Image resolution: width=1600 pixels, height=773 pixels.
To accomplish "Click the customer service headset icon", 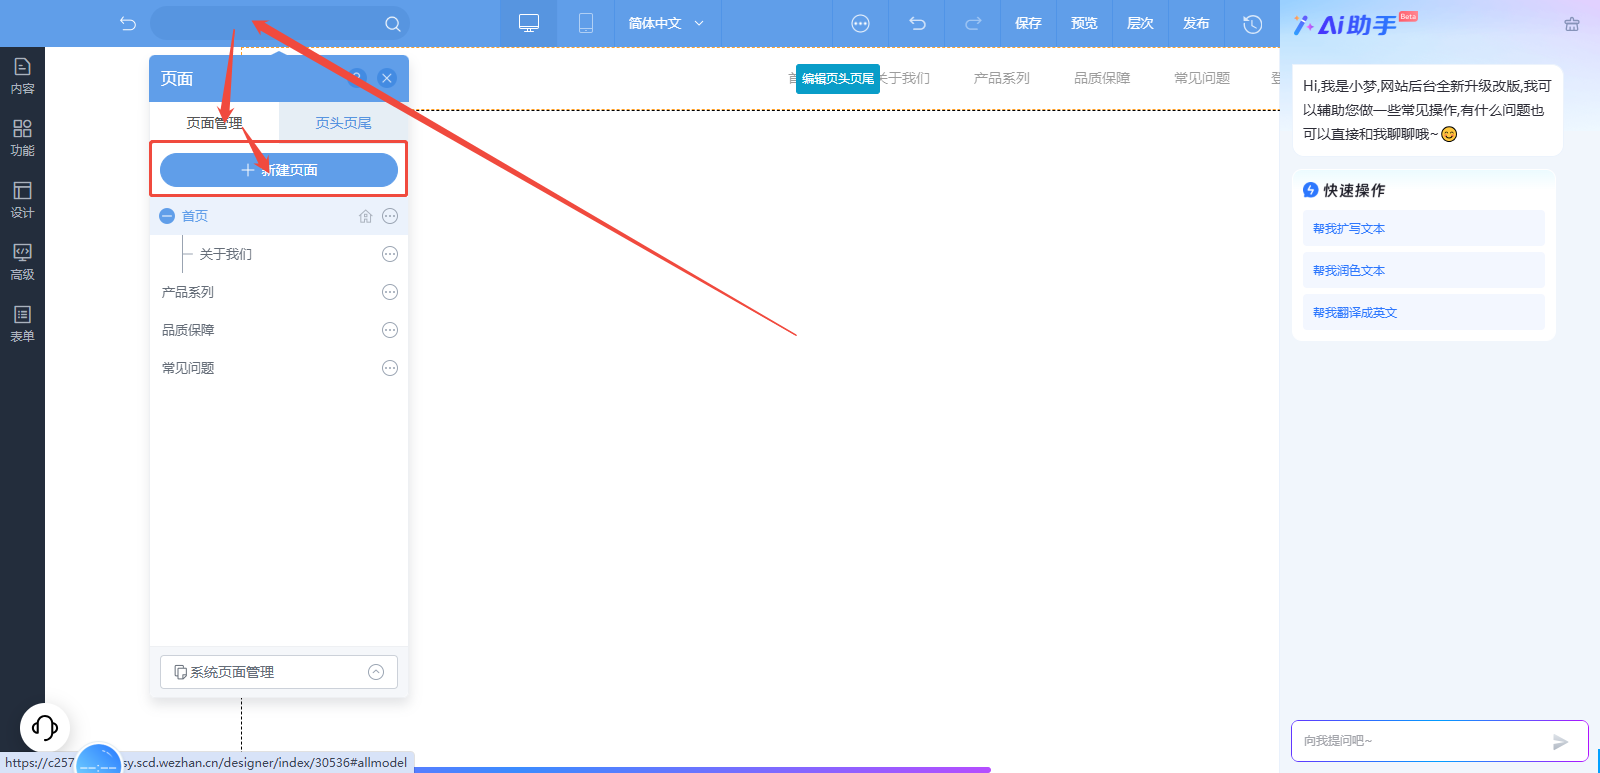I will coord(45,727).
